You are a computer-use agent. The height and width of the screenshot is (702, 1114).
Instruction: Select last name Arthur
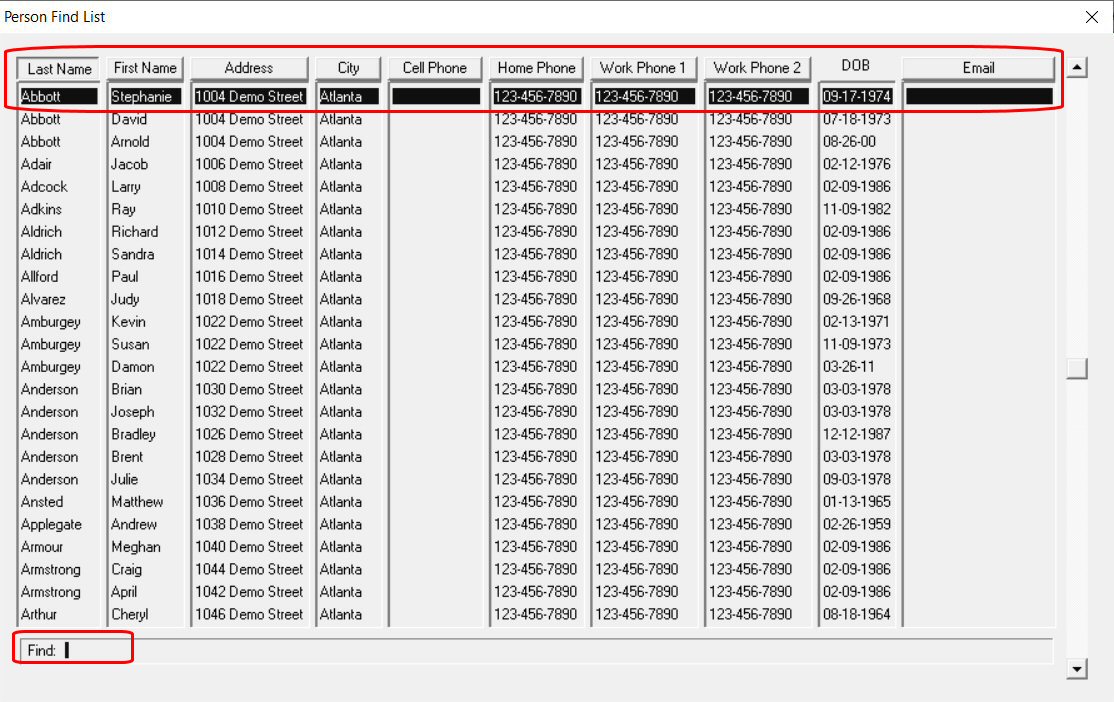pos(38,615)
